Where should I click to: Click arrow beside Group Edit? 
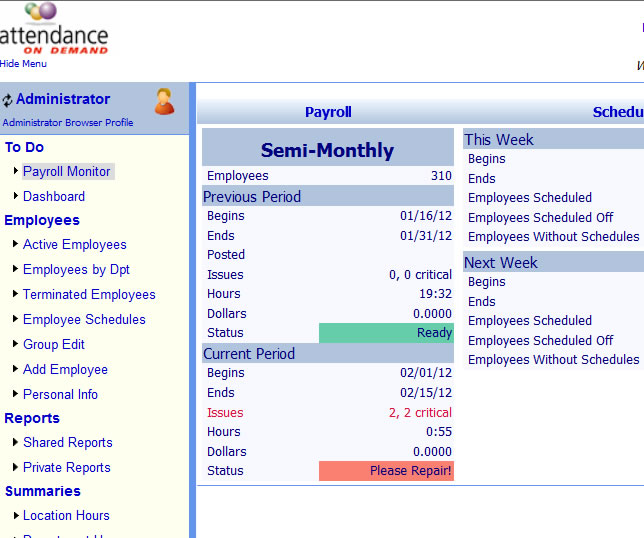pyautogui.click(x=16, y=343)
